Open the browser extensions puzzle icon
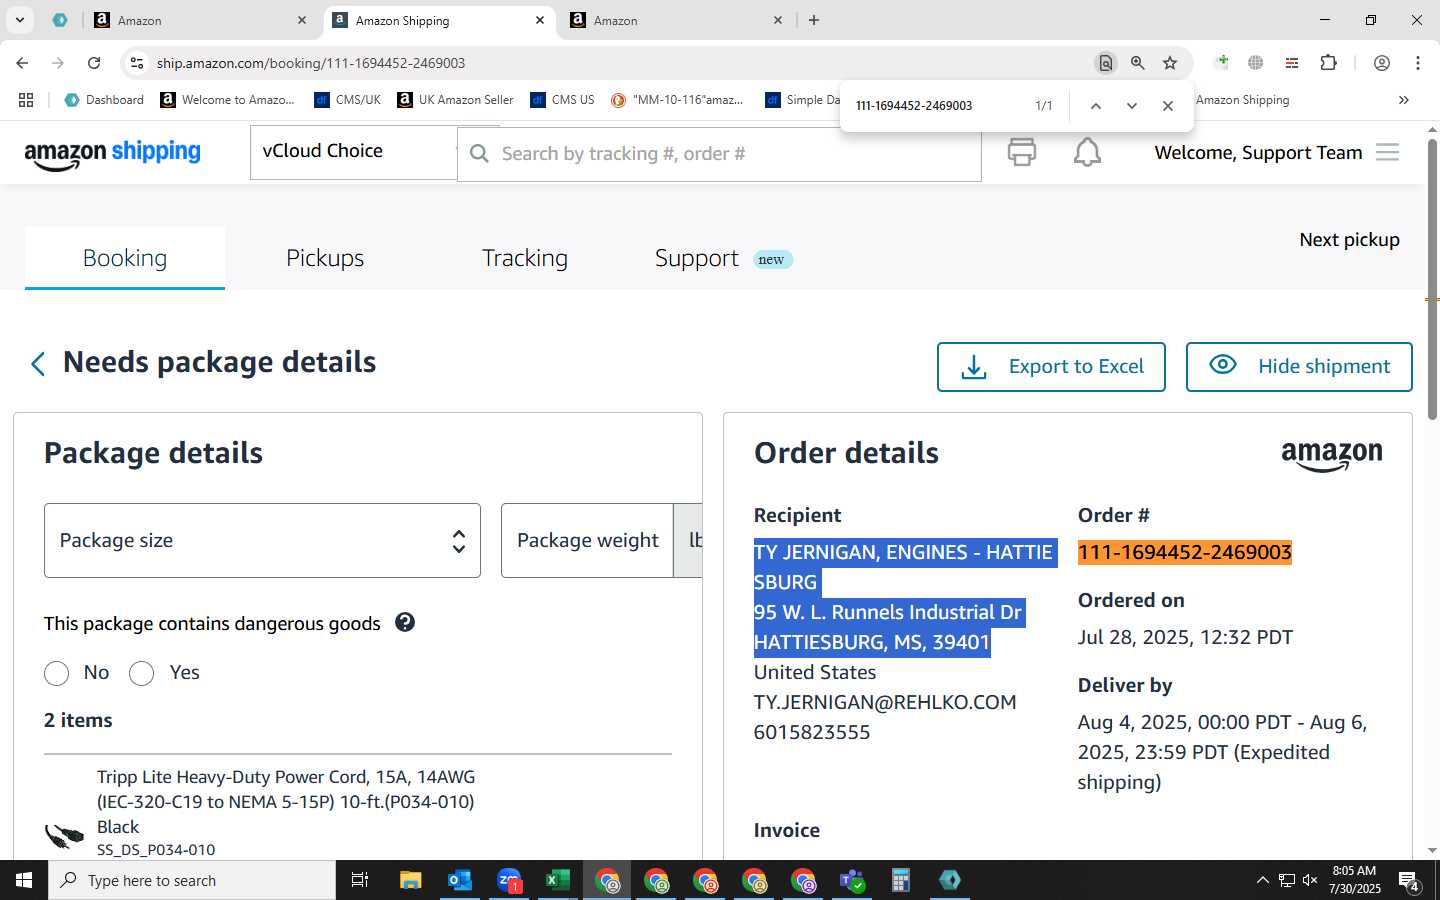Image resolution: width=1440 pixels, height=900 pixels. 1328,63
